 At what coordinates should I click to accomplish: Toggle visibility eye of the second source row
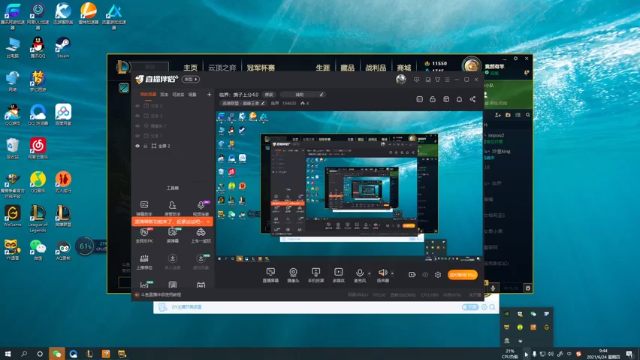click(138, 116)
